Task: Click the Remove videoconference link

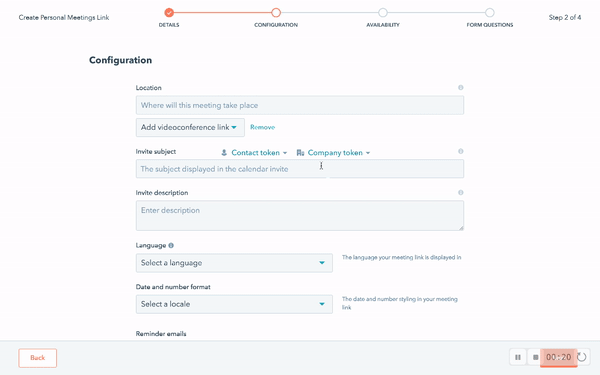Action: [262, 127]
